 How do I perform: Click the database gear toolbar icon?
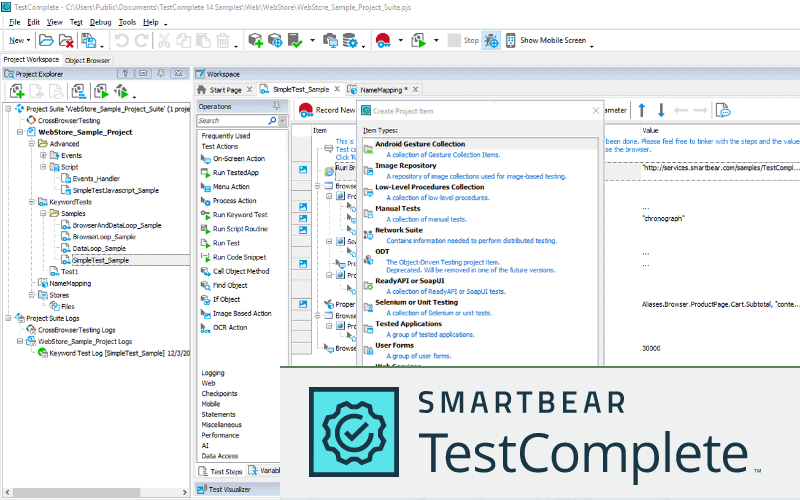pyautogui.click(x=350, y=40)
